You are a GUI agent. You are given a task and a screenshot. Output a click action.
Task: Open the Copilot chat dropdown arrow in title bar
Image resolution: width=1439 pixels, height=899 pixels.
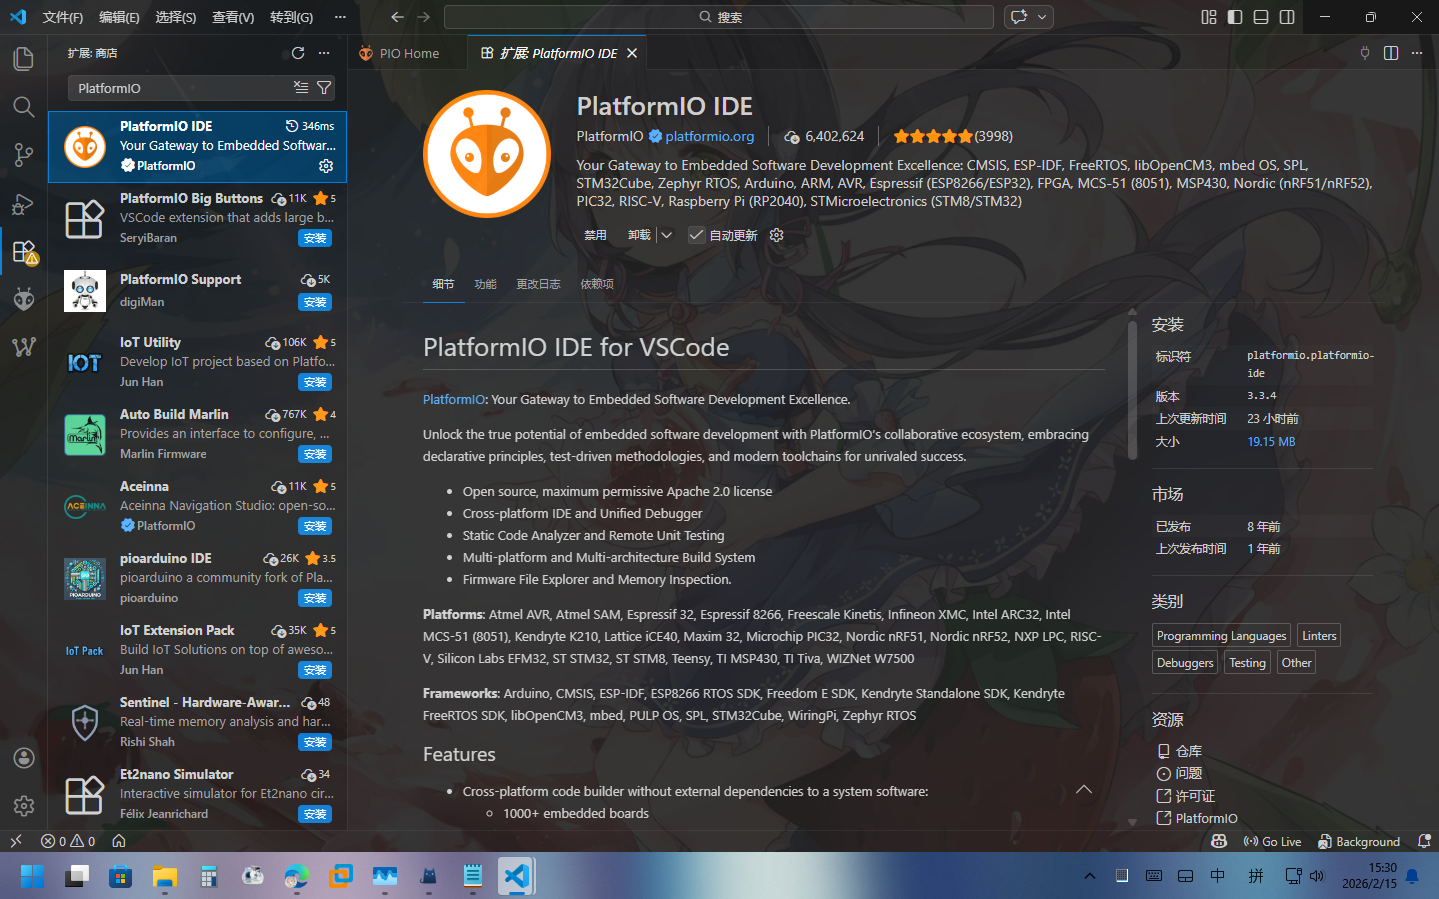(1042, 17)
